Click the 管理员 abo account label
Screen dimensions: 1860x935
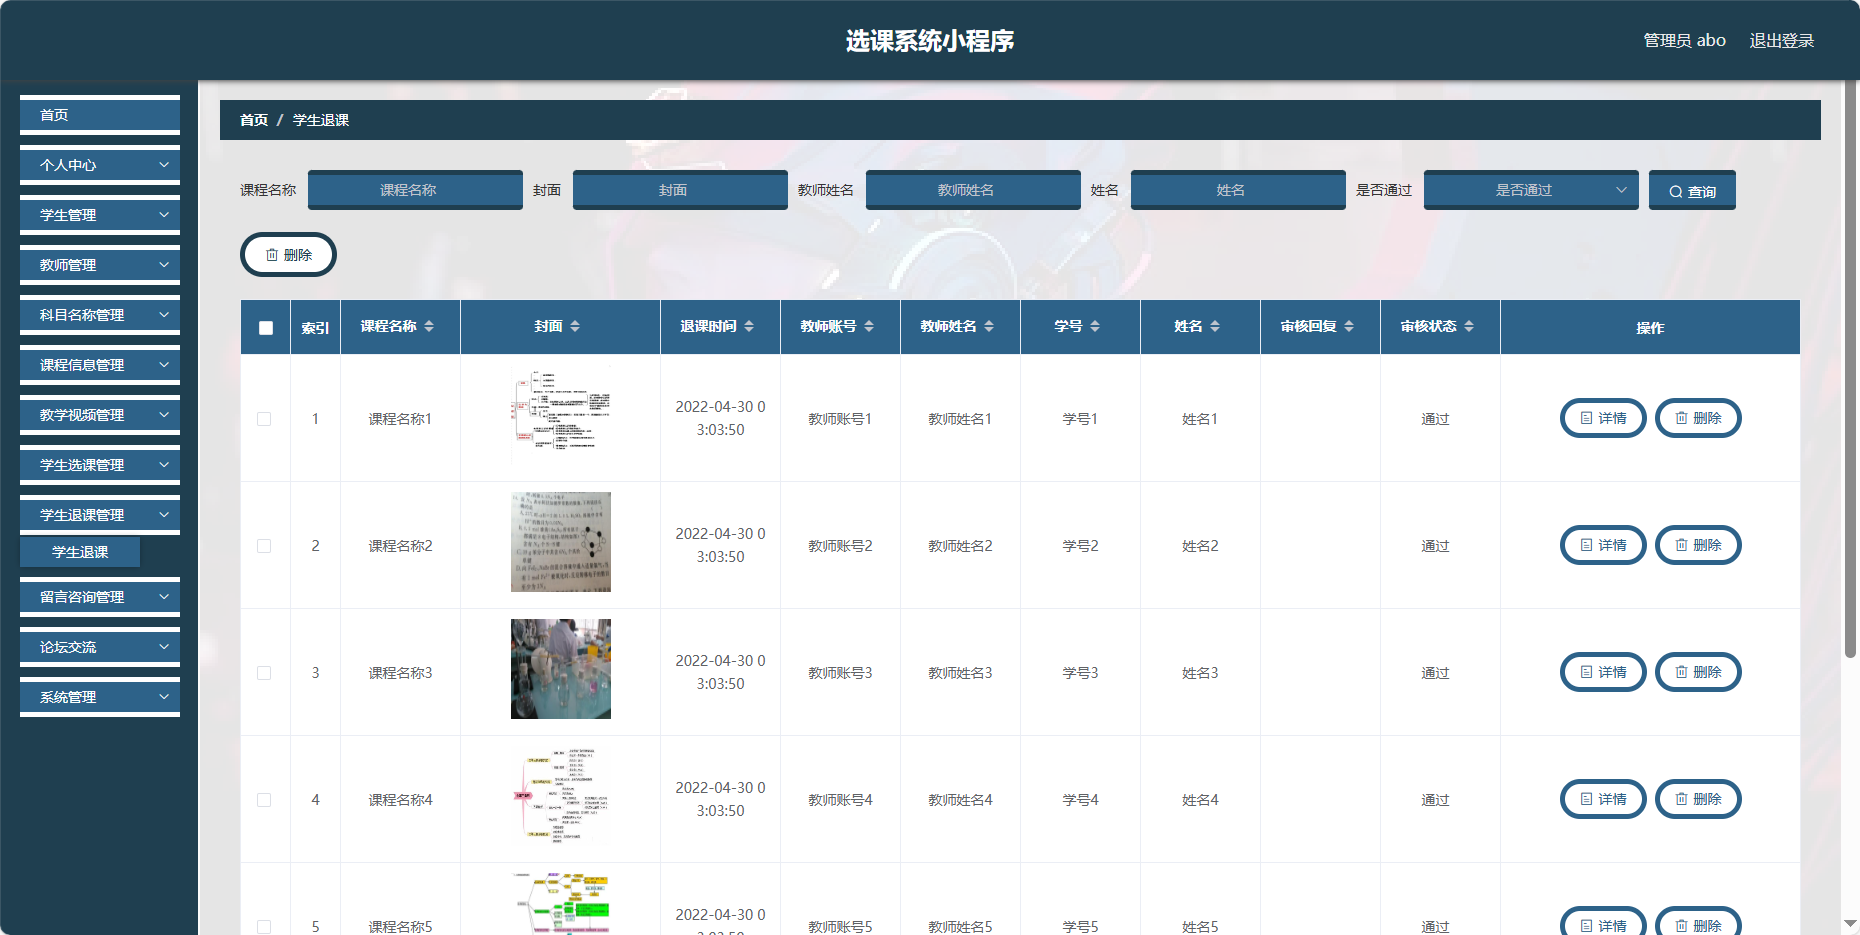[x=1684, y=41]
